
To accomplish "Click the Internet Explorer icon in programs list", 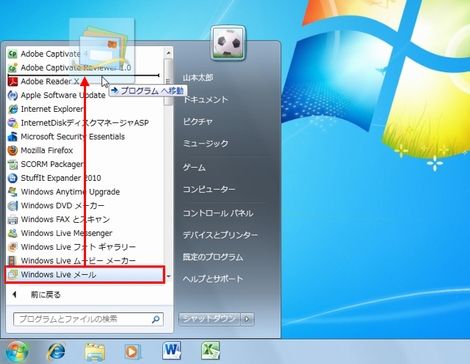I will tap(13, 109).
